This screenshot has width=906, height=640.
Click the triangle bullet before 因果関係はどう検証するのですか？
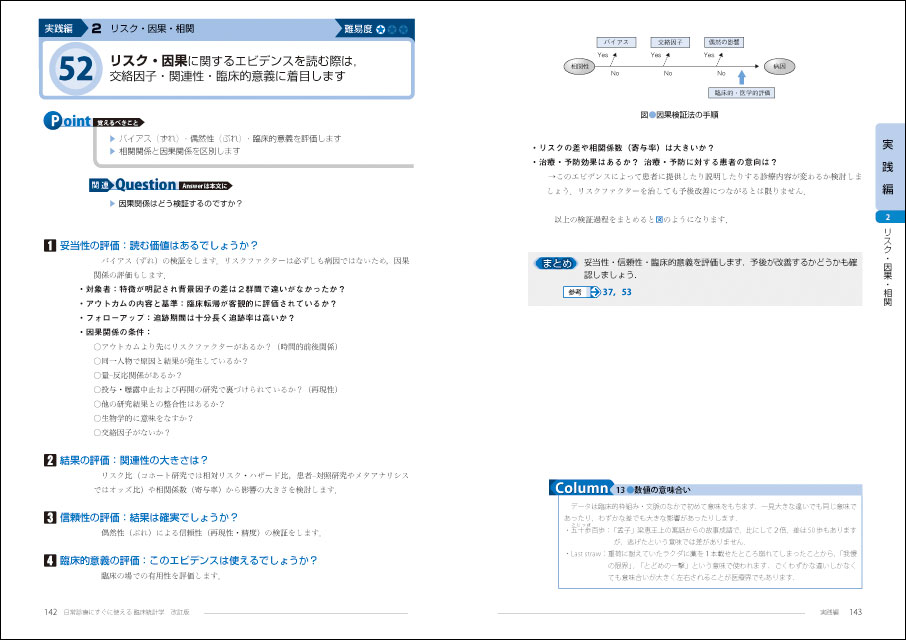(113, 204)
